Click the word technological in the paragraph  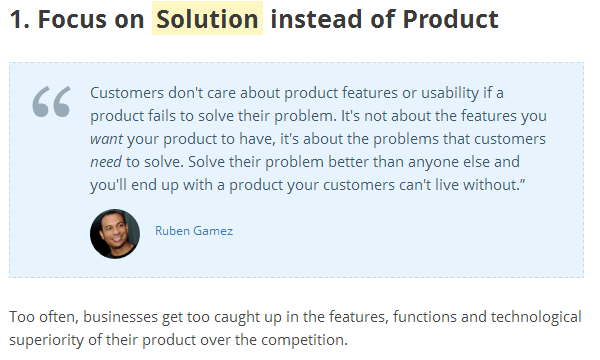coord(536,317)
